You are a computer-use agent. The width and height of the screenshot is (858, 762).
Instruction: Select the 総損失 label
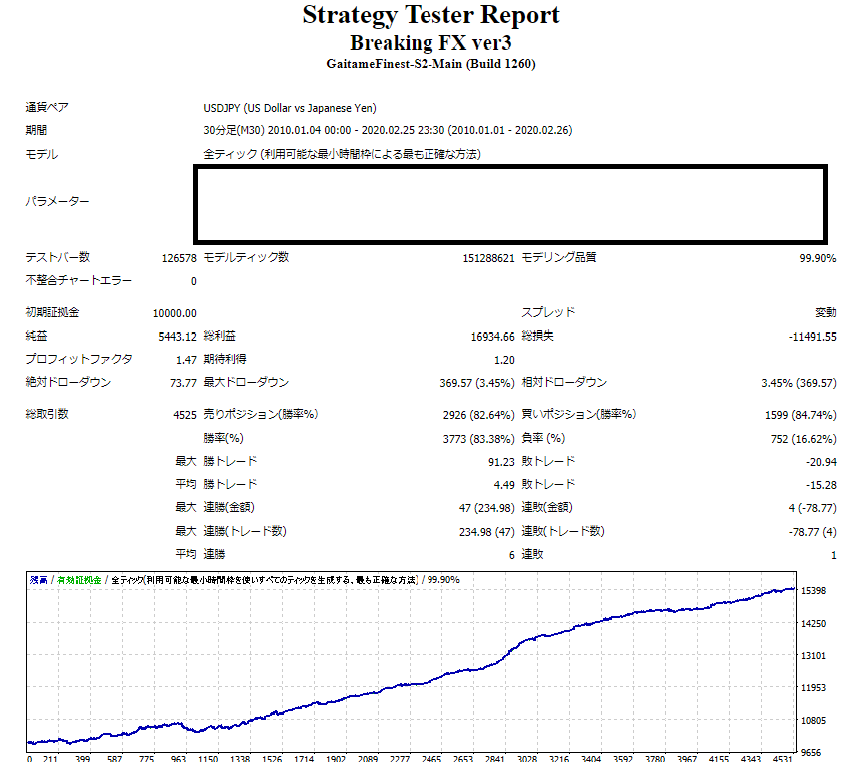click(537, 336)
